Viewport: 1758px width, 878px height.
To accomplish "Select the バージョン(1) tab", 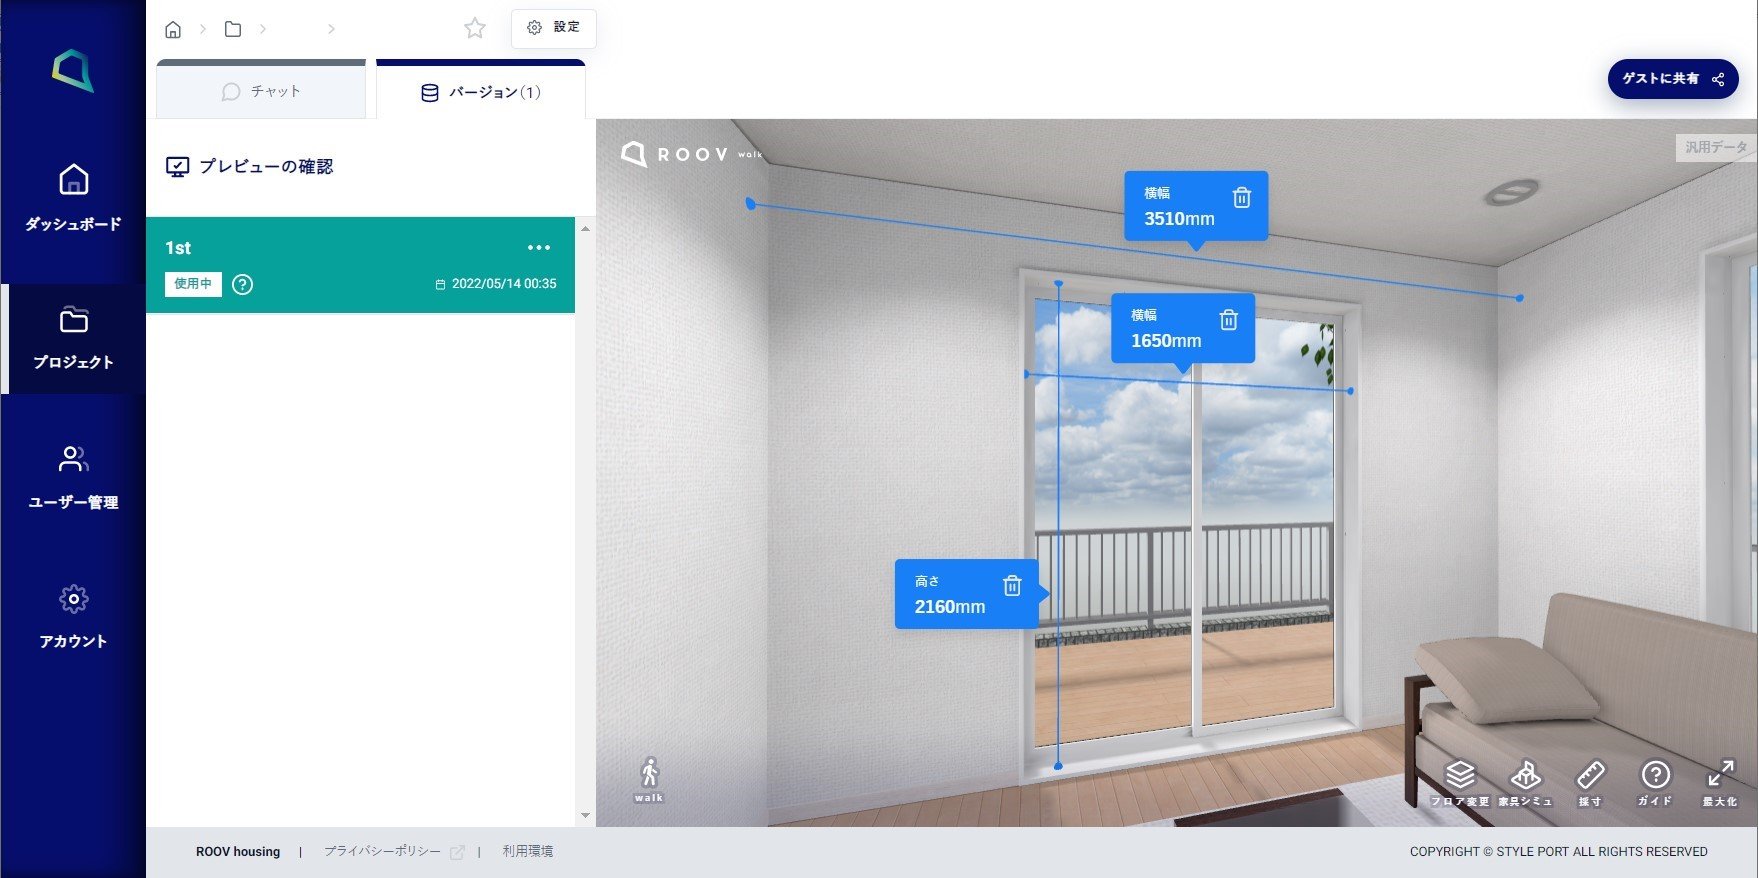I will [x=481, y=93].
